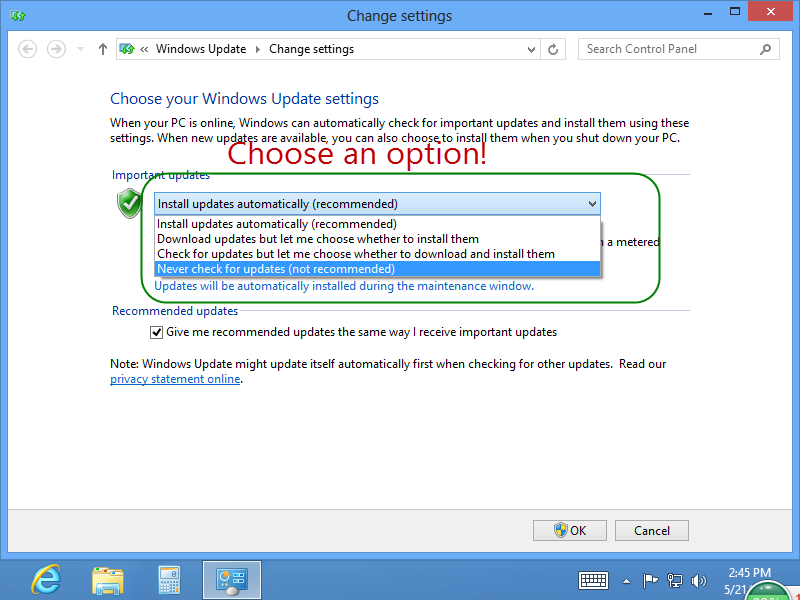The width and height of the screenshot is (800, 600).
Task: Choose Install updates automatically (recommended) from list
Action: click(378, 224)
